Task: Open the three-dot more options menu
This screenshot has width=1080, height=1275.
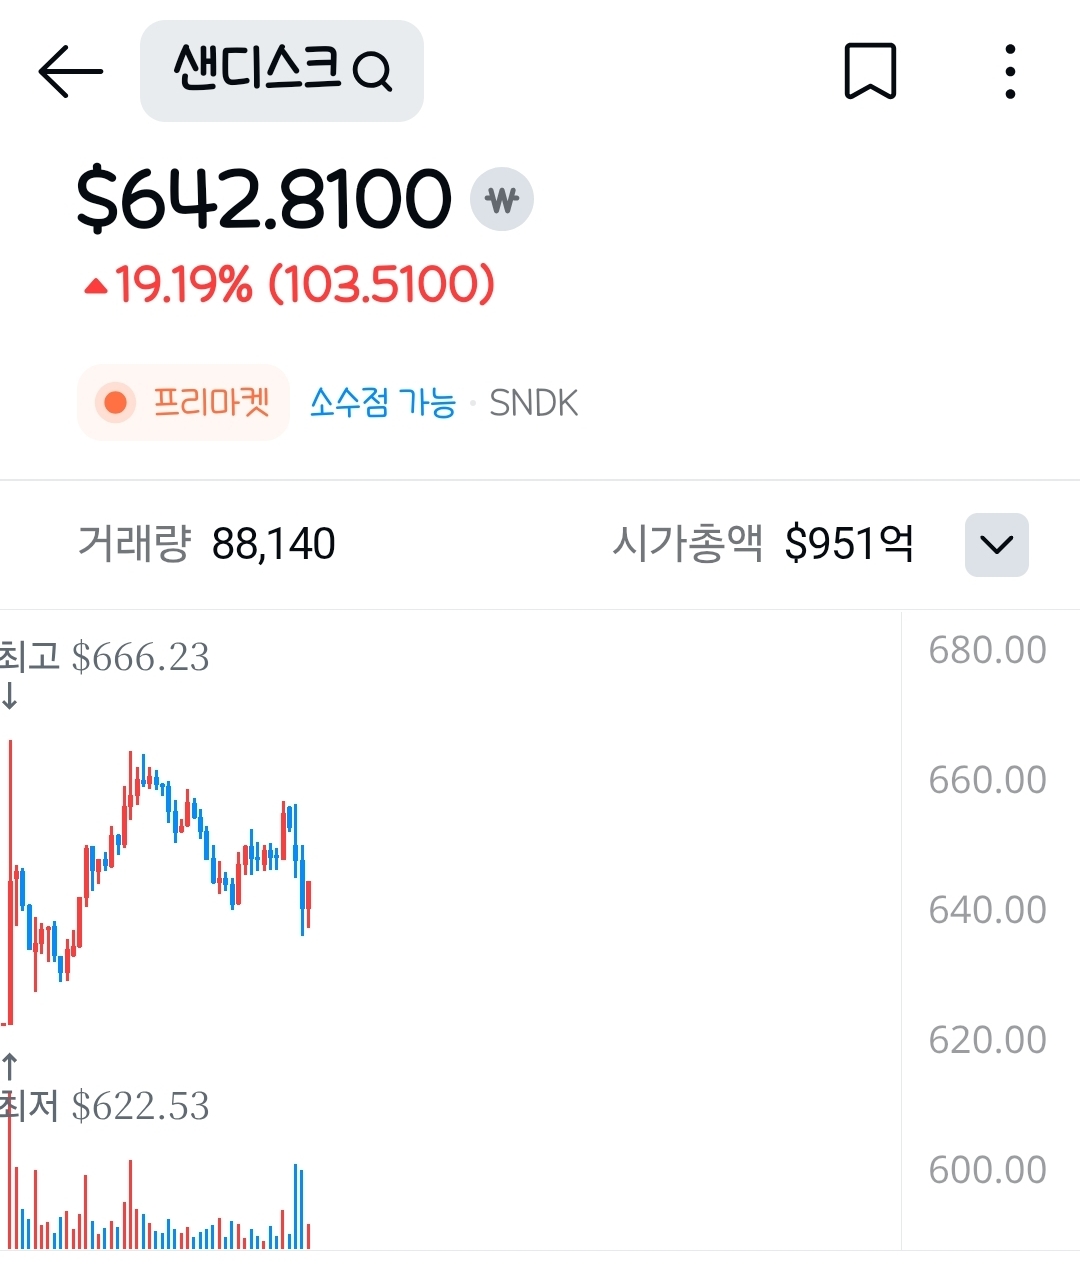Action: 1010,71
